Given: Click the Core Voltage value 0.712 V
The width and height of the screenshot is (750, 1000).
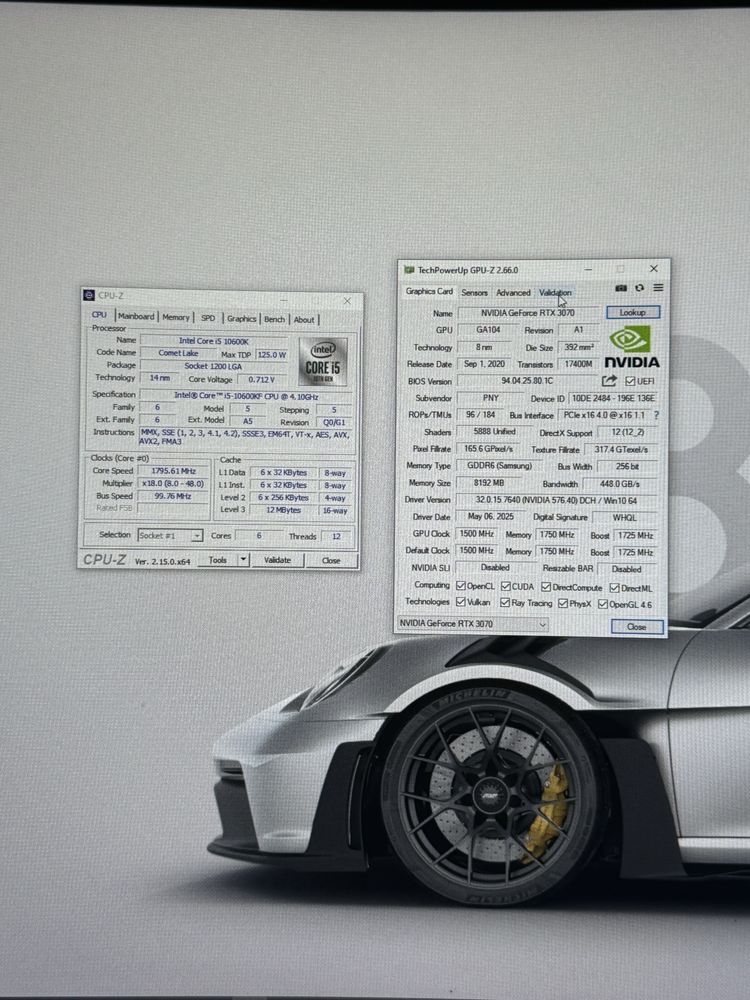Looking at the screenshot, I should [x=263, y=379].
